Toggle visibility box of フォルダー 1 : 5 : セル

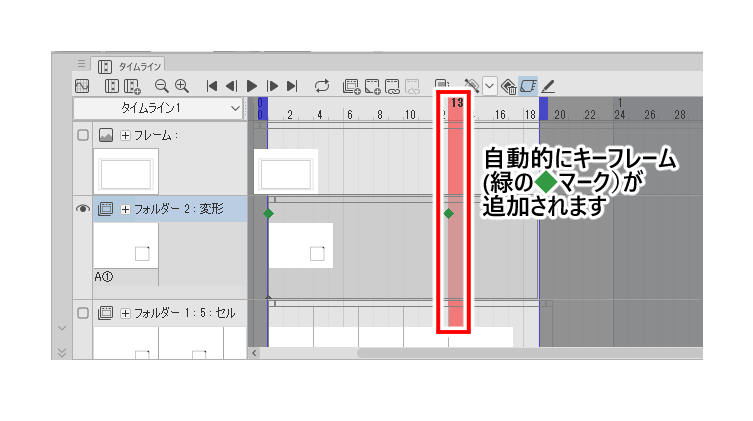coord(83,313)
